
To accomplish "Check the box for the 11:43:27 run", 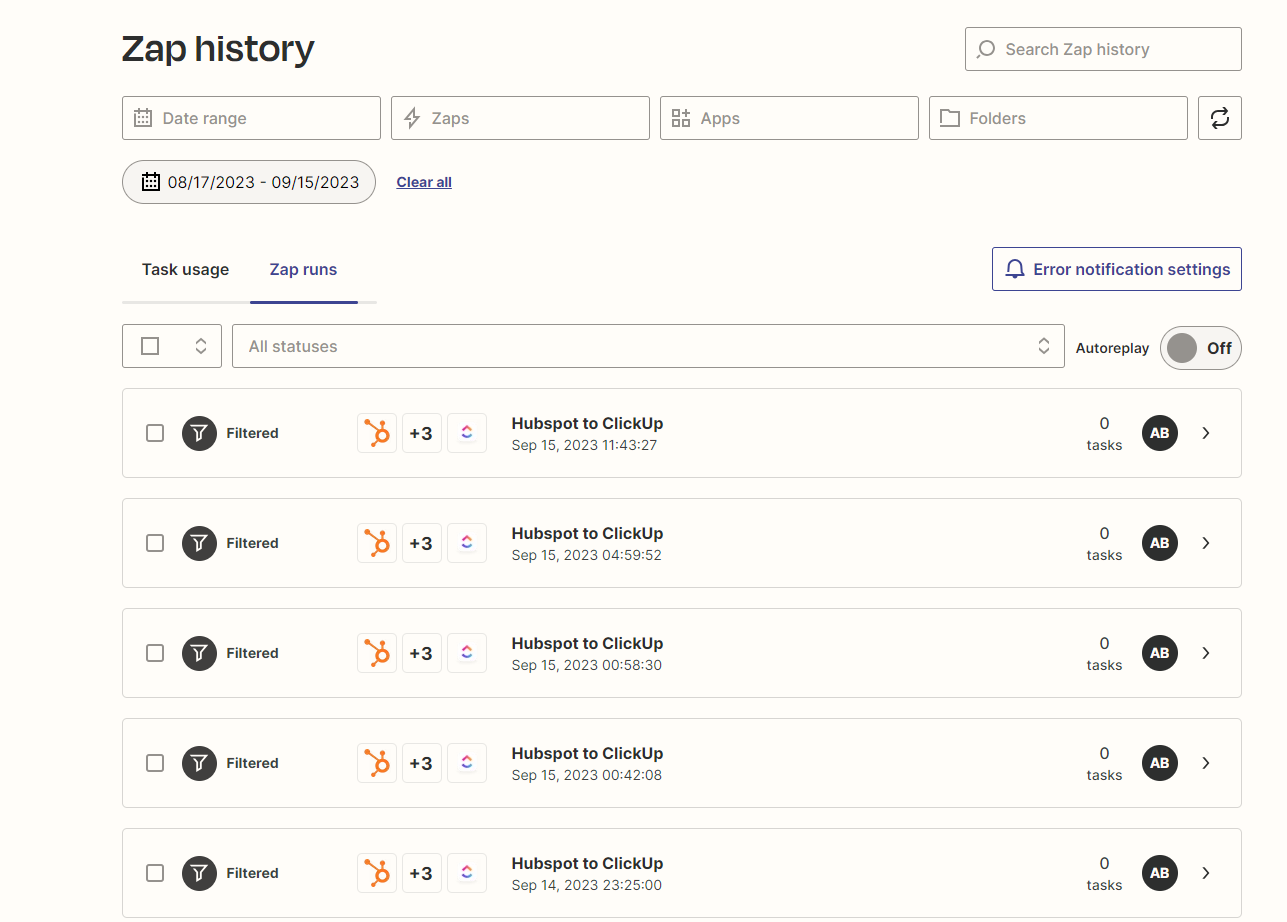I will 155,433.
